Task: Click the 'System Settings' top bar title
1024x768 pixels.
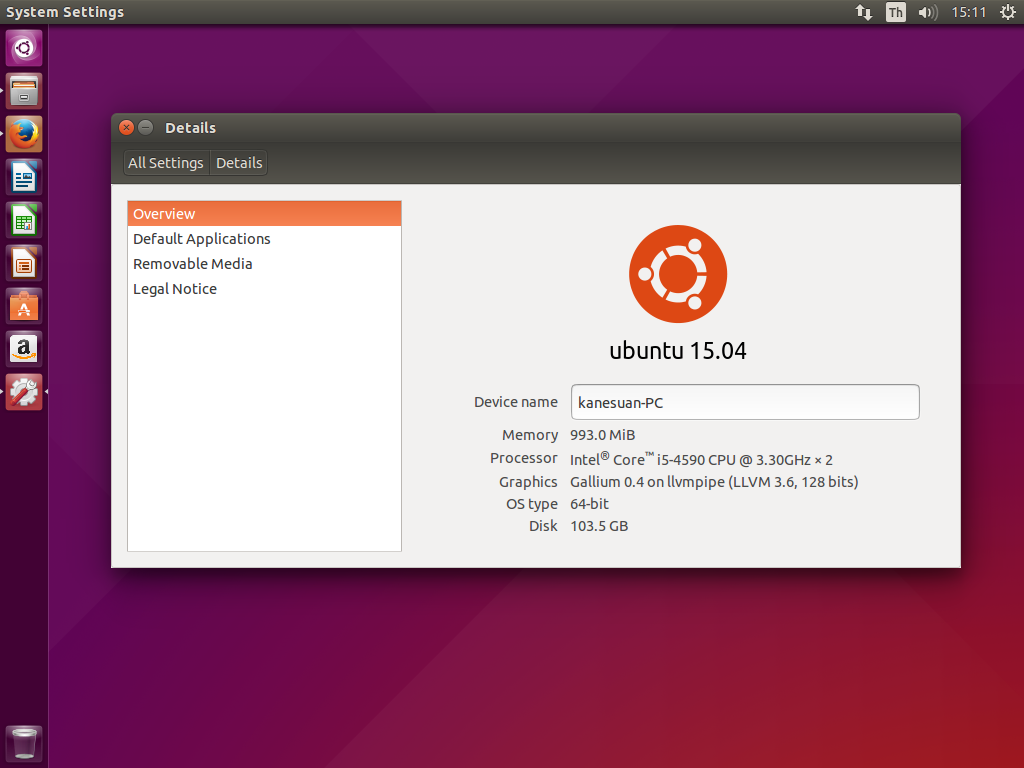Action: pyautogui.click(x=65, y=12)
